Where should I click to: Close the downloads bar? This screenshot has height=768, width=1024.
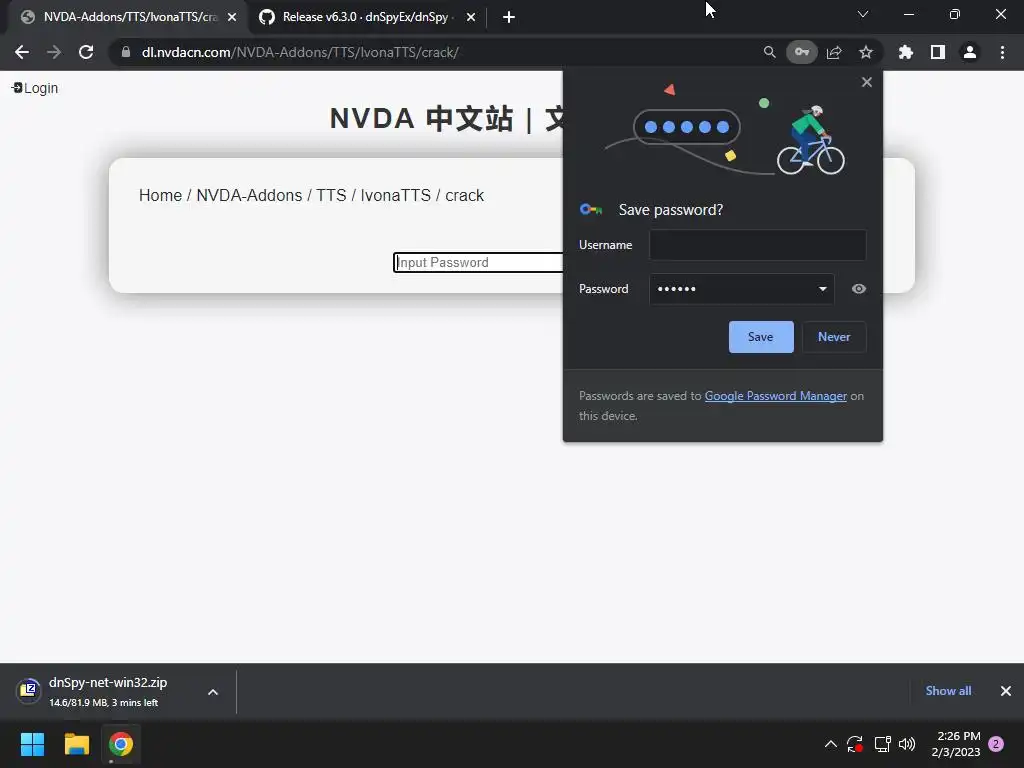pos(1006,691)
